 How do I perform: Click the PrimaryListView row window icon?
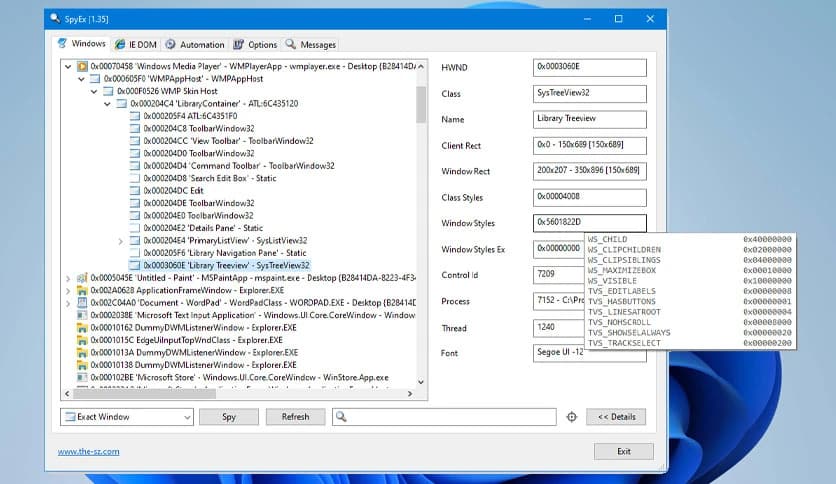click(135, 241)
